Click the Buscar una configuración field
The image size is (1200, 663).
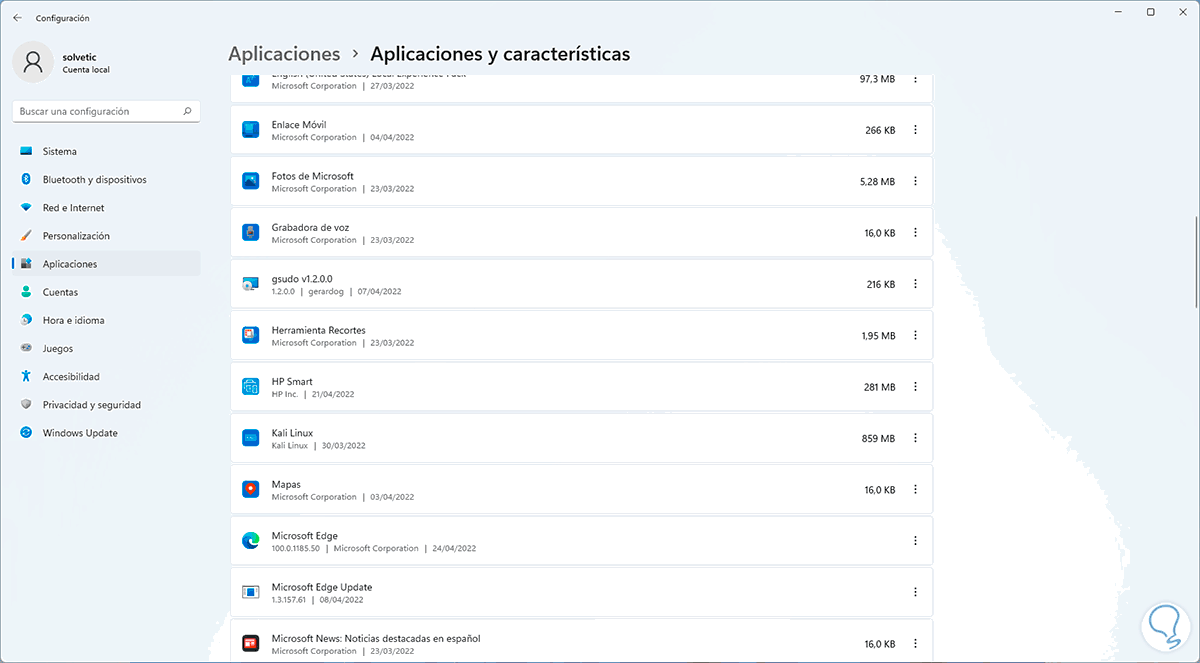(98, 112)
